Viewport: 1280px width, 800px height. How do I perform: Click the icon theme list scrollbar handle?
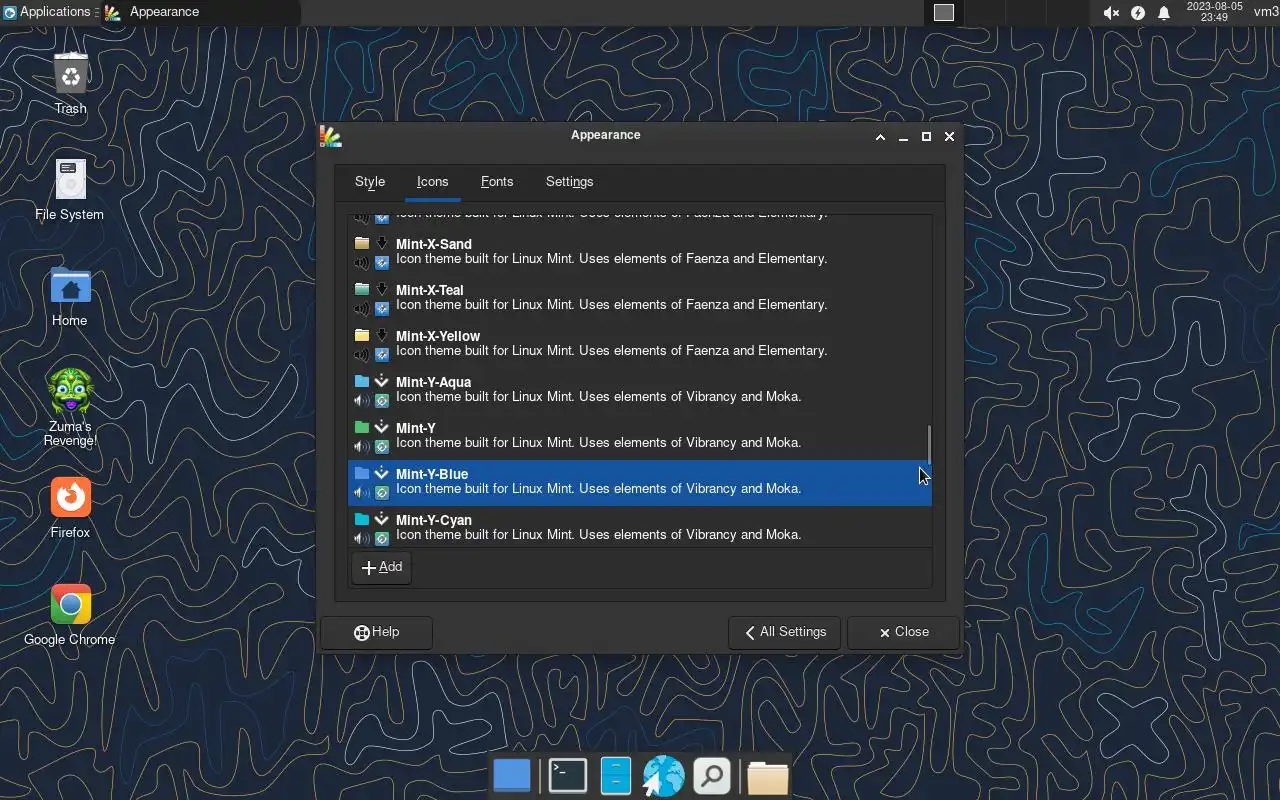pos(929,444)
